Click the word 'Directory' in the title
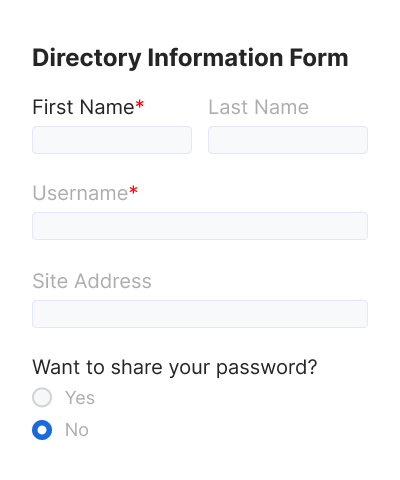Image resolution: width=400 pixels, height=480 pixels. (87, 59)
